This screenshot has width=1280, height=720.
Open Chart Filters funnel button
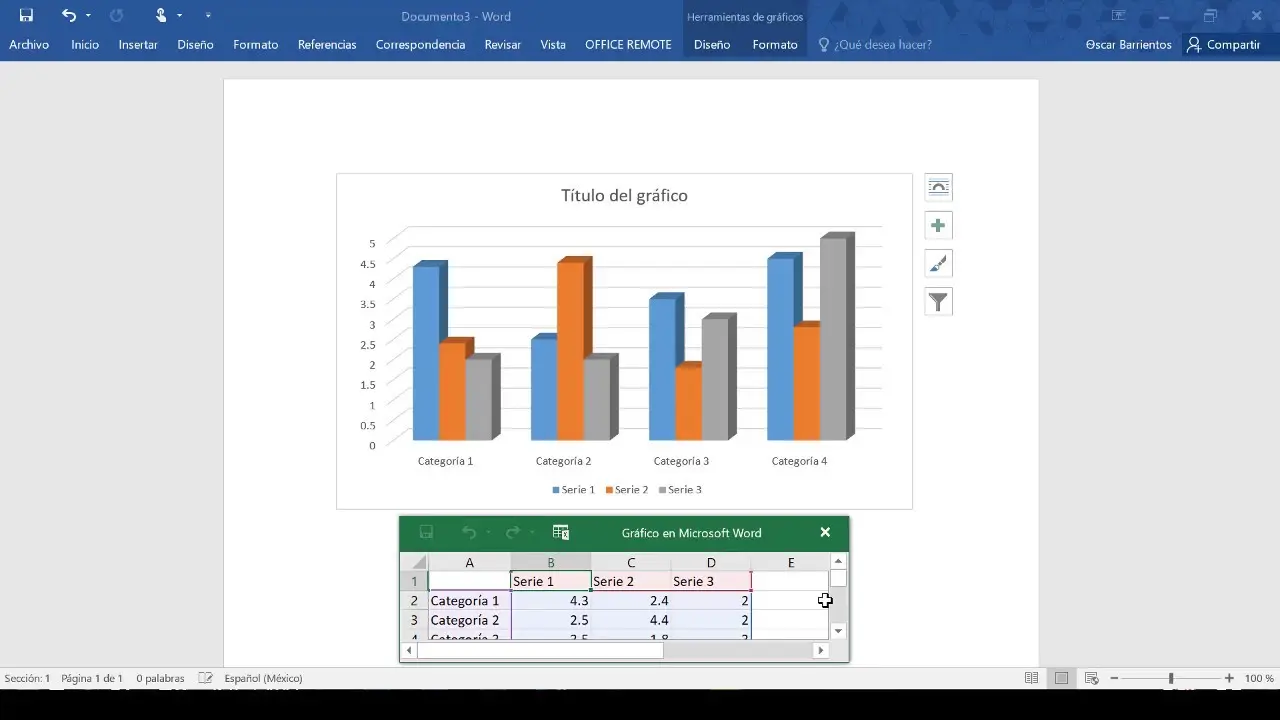[x=938, y=302]
